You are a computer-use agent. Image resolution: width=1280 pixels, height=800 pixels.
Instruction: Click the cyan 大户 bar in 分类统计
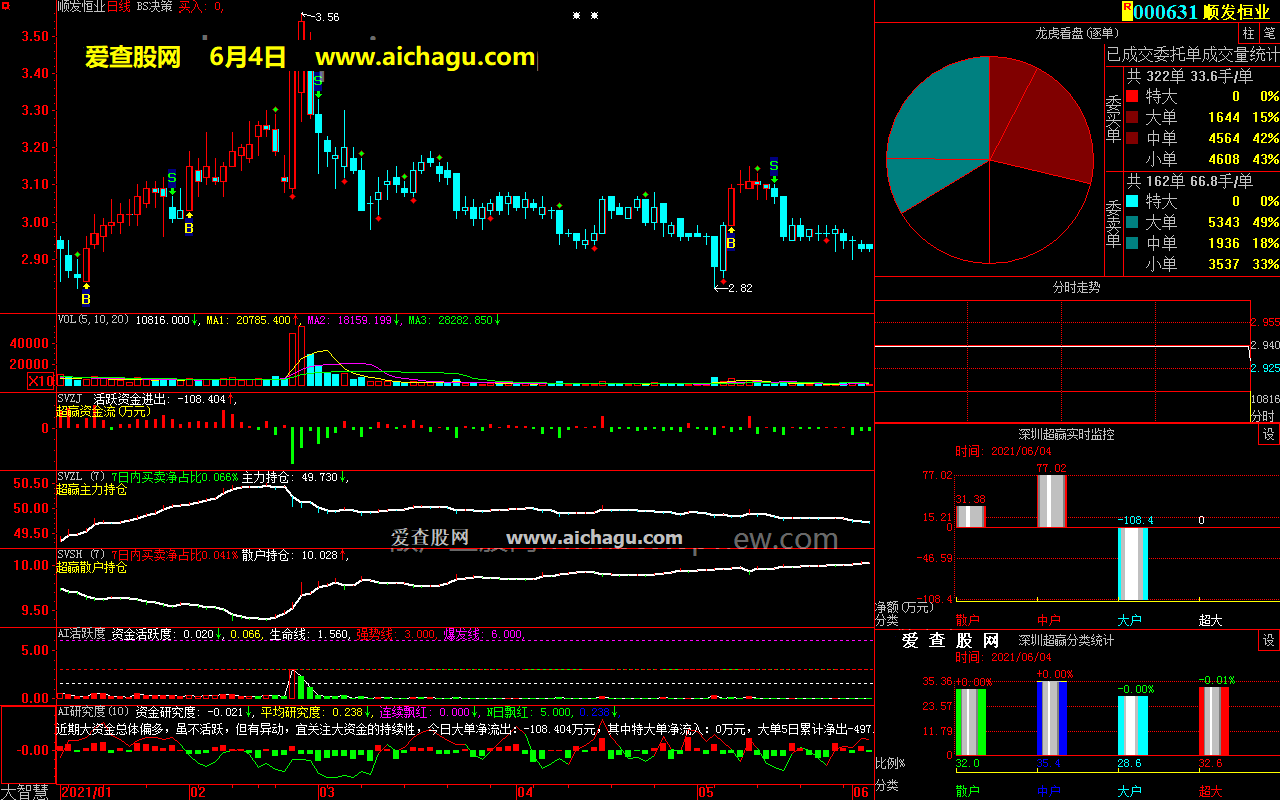pyautogui.click(x=1133, y=726)
